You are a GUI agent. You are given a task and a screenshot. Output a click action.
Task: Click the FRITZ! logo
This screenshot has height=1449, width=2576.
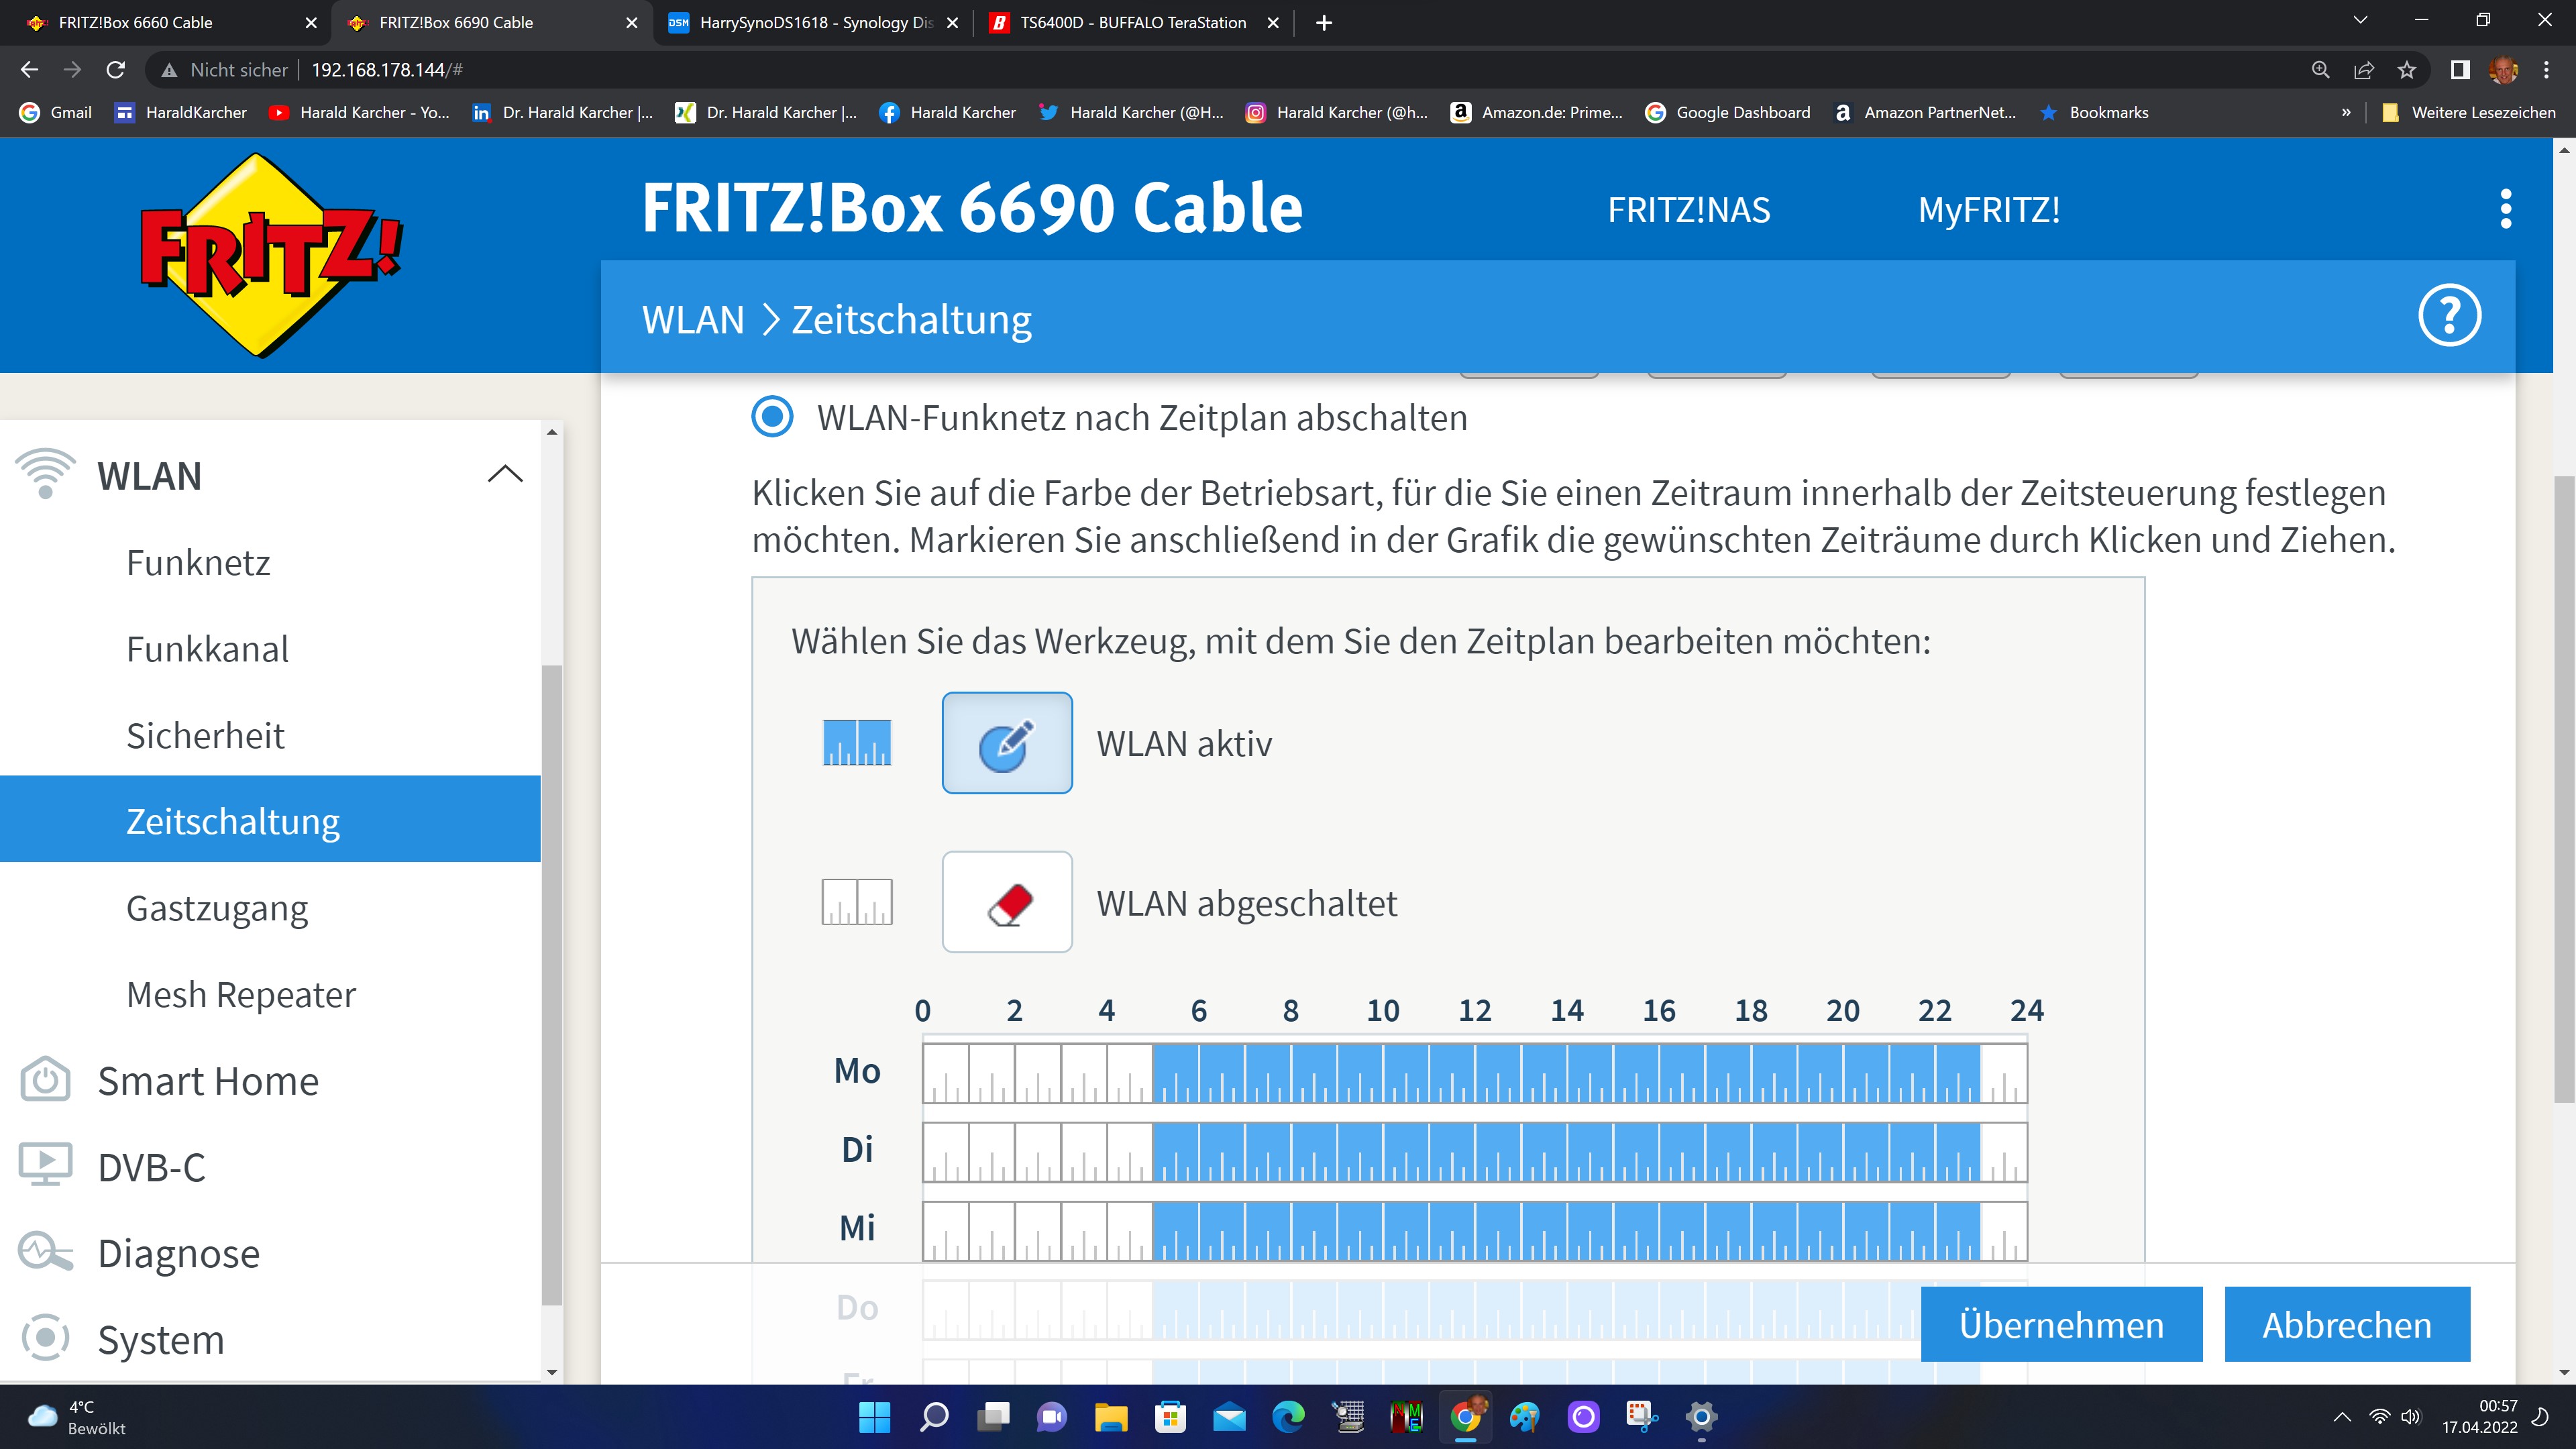[270, 255]
